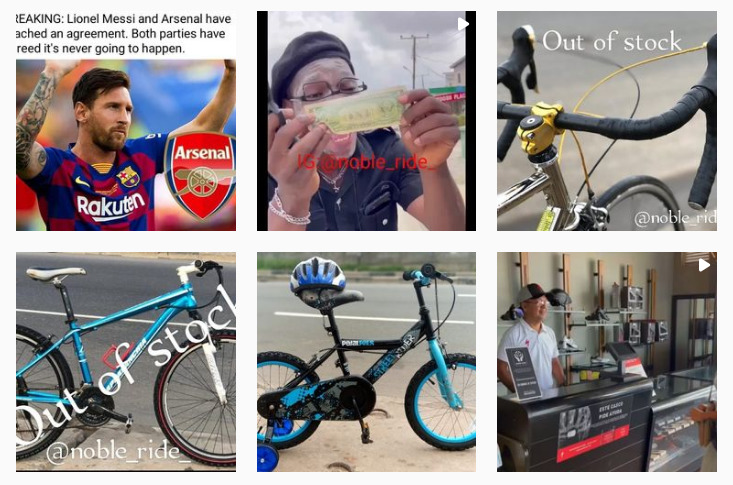
Task: Open the teal mountain bike post
Action: click(x=126, y=362)
